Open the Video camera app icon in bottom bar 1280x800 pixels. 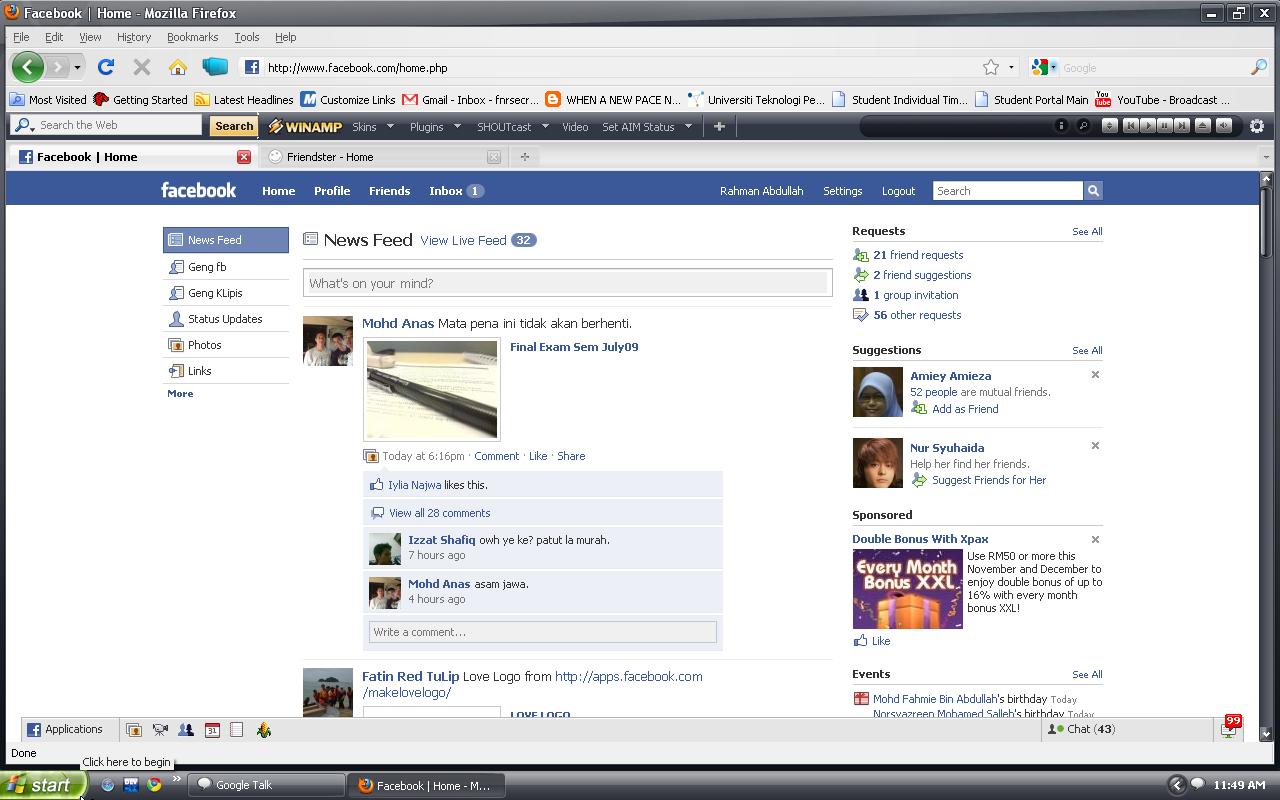click(160, 730)
